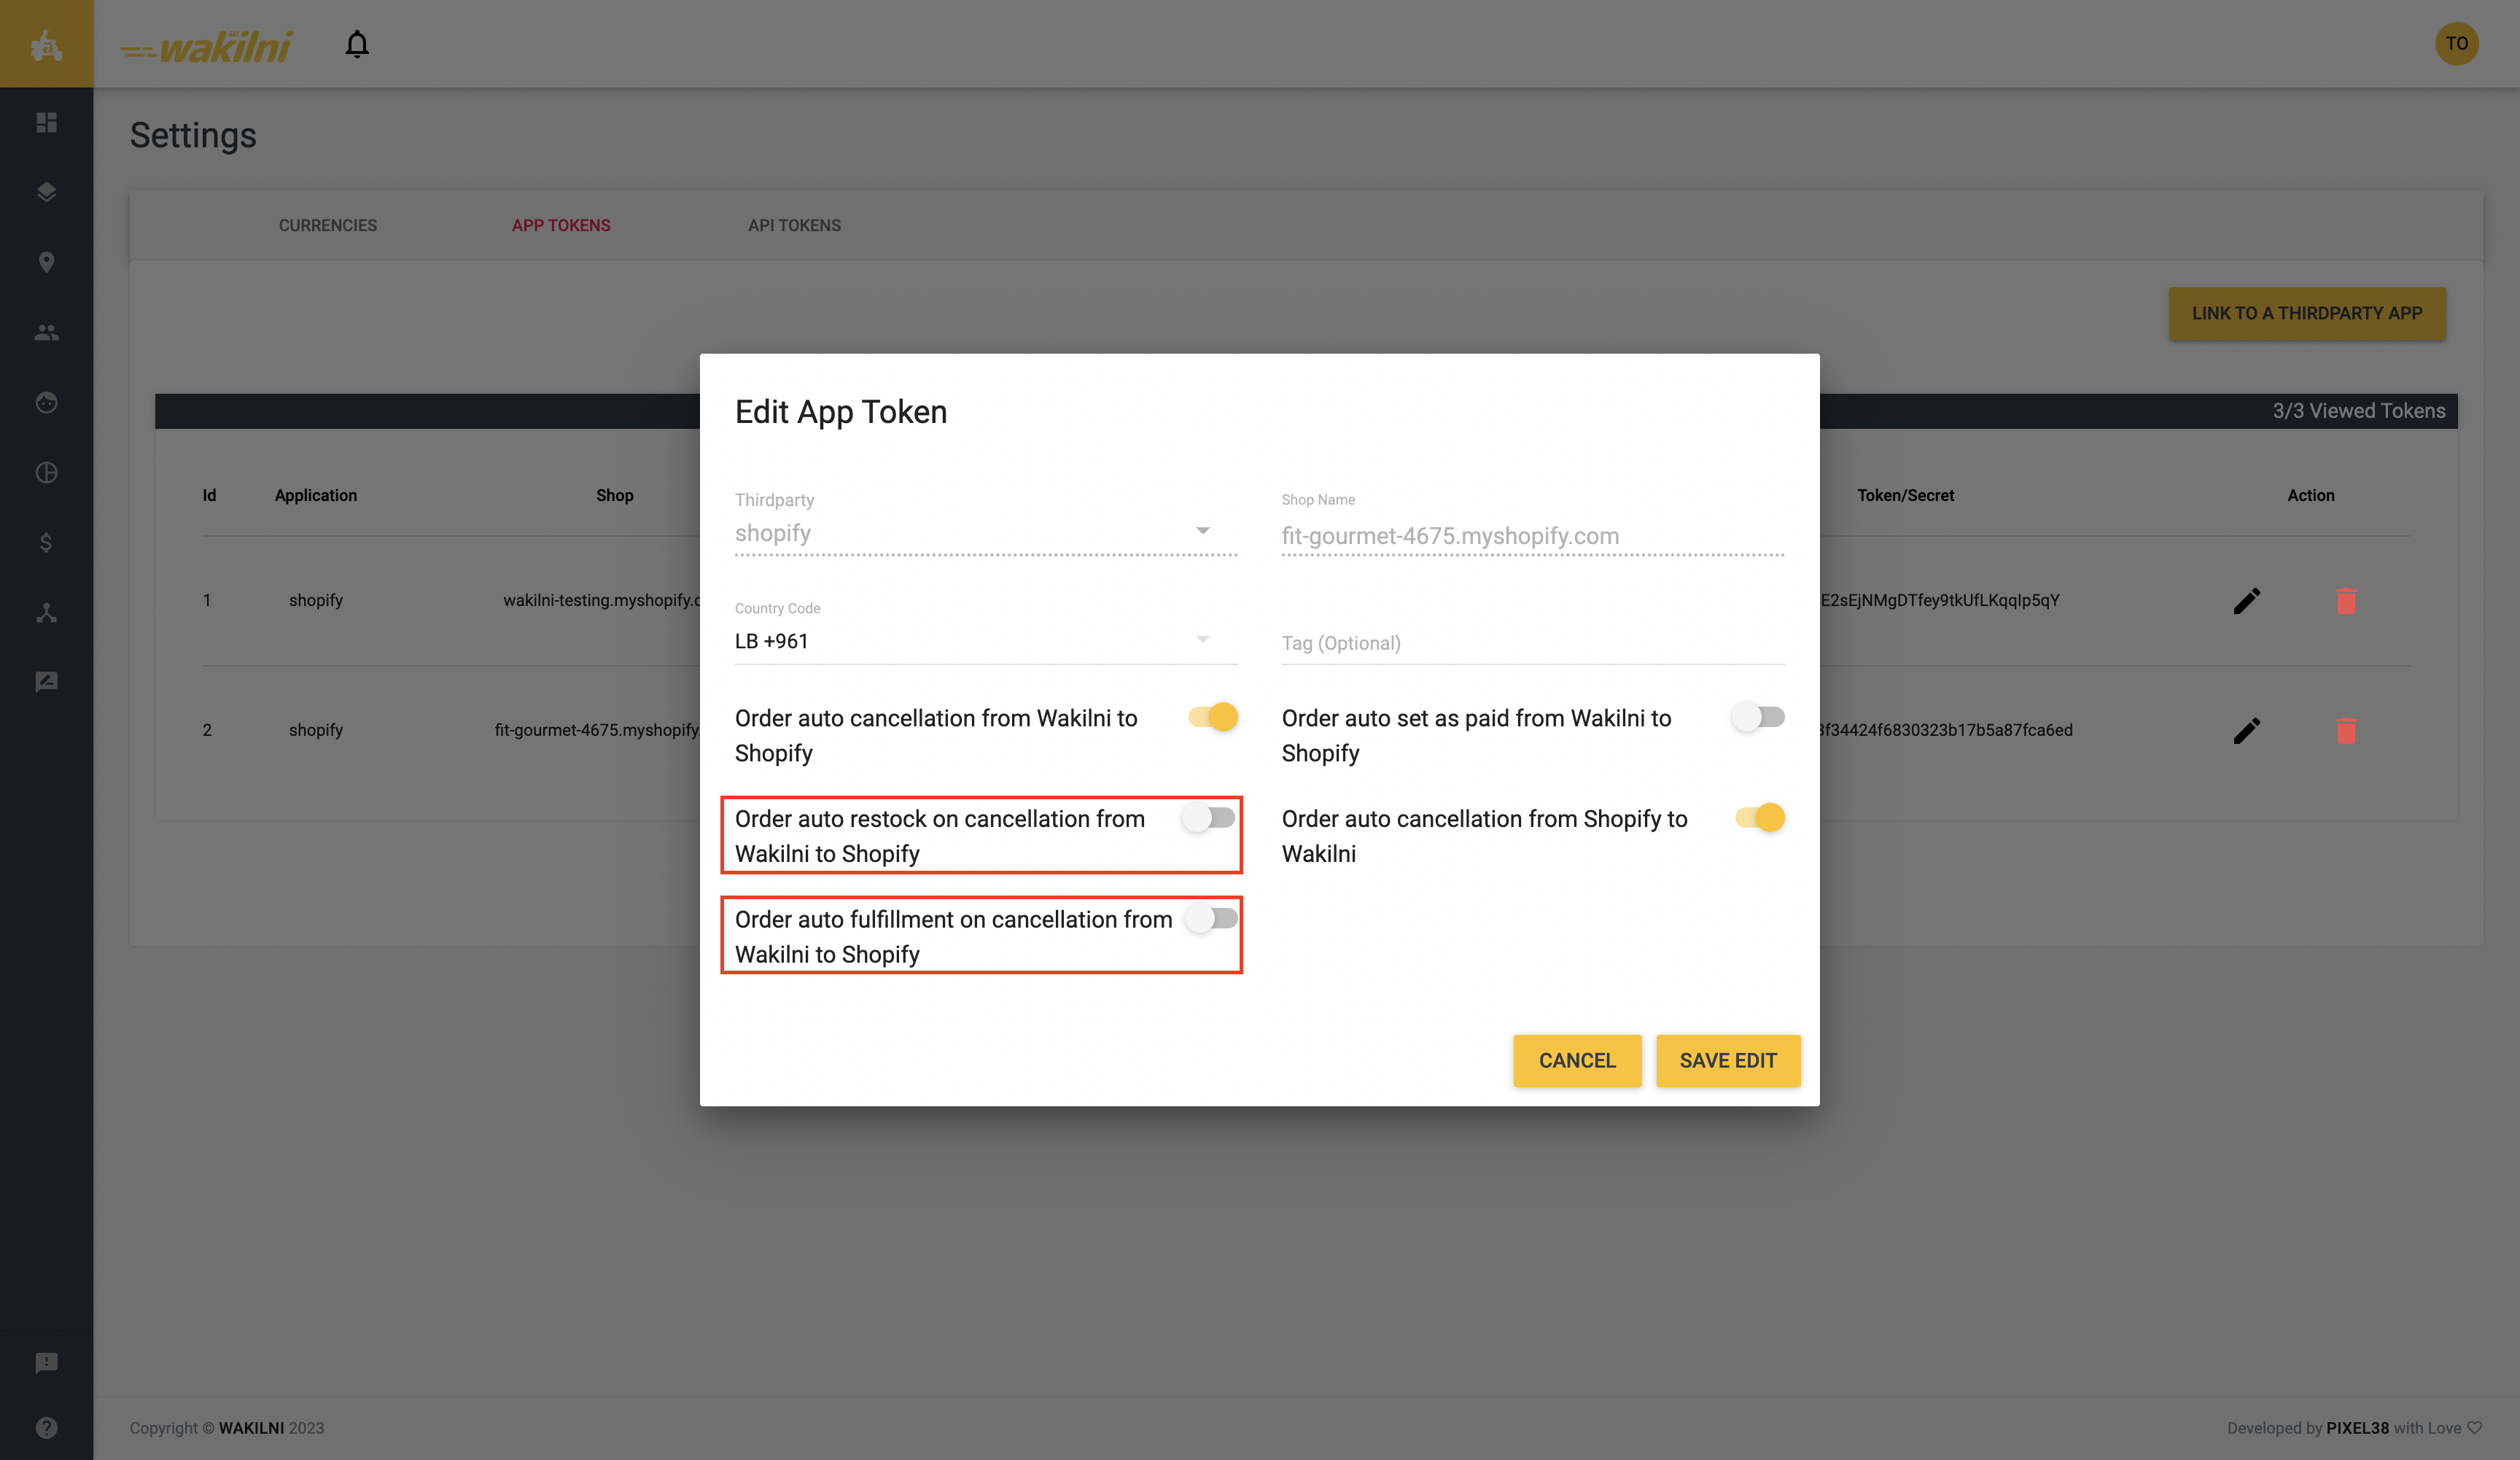This screenshot has height=1460, width=2520.
Task: Switch to the Currencies tab
Action: (328, 225)
